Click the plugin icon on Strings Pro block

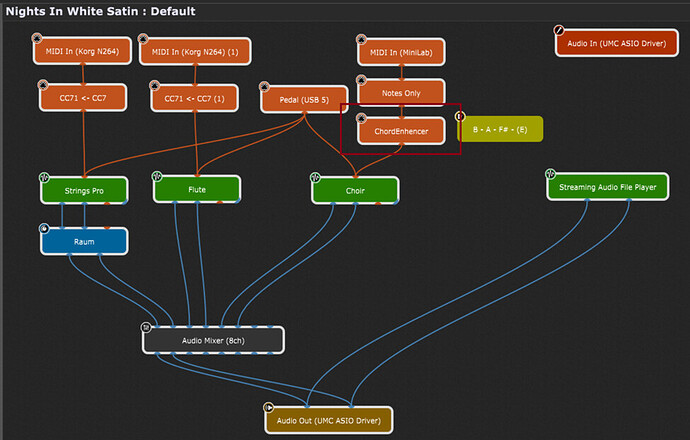tap(44, 177)
